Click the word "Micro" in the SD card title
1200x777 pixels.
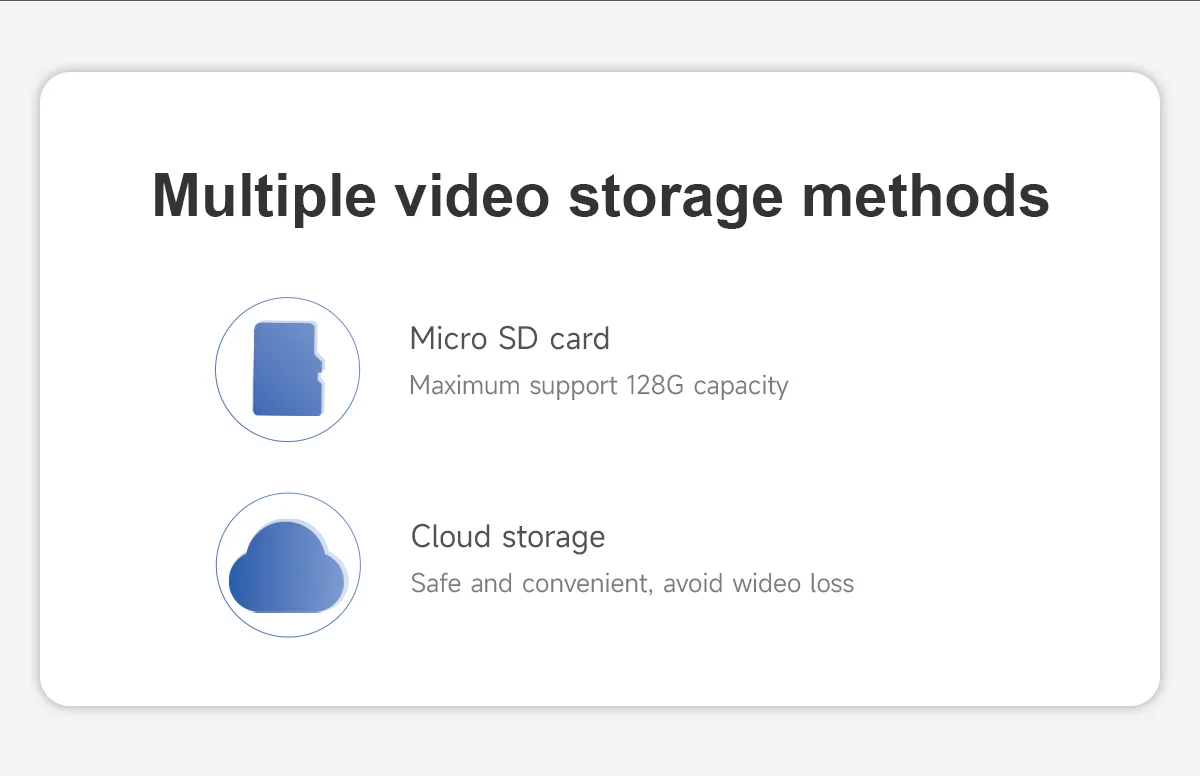coord(447,338)
